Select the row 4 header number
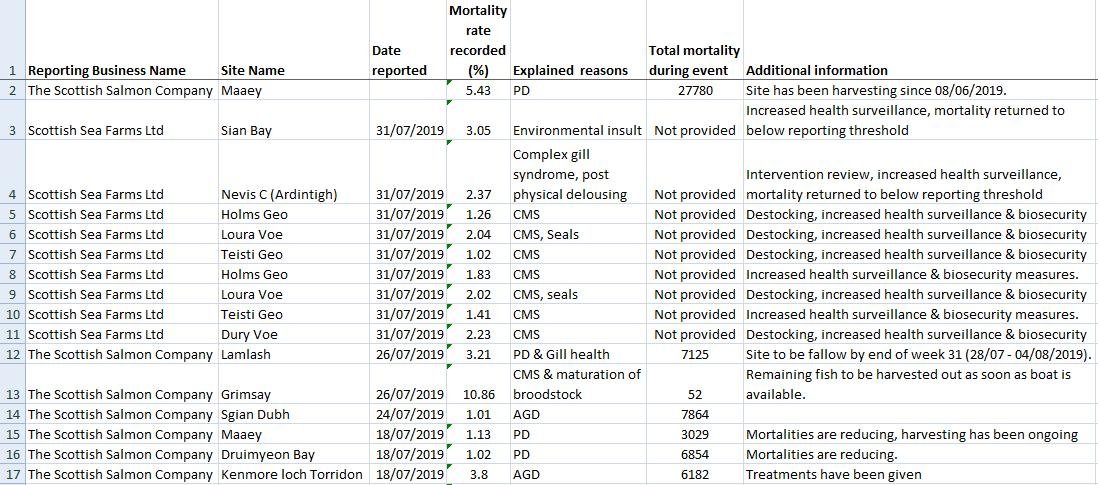This screenshot has height=485, width=1098. pyautogui.click(x=12, y=194)
